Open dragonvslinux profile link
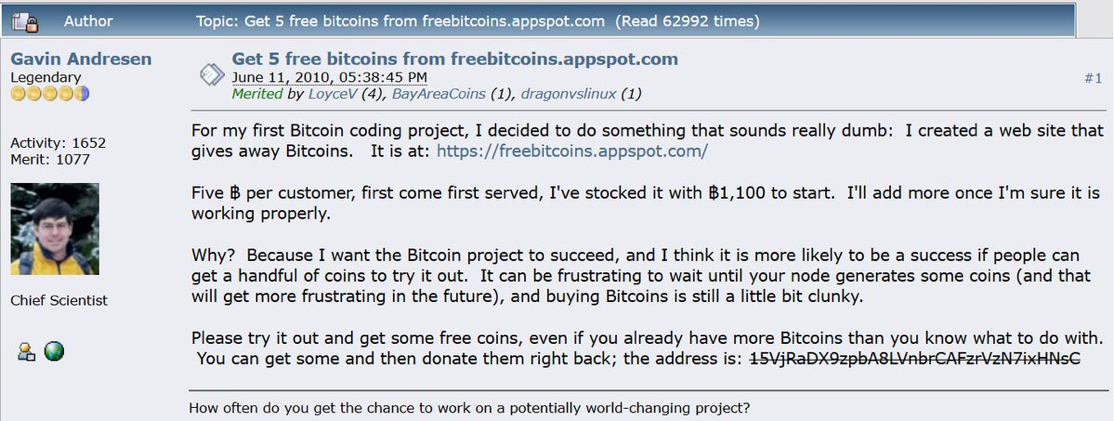 tap(567, 94)
